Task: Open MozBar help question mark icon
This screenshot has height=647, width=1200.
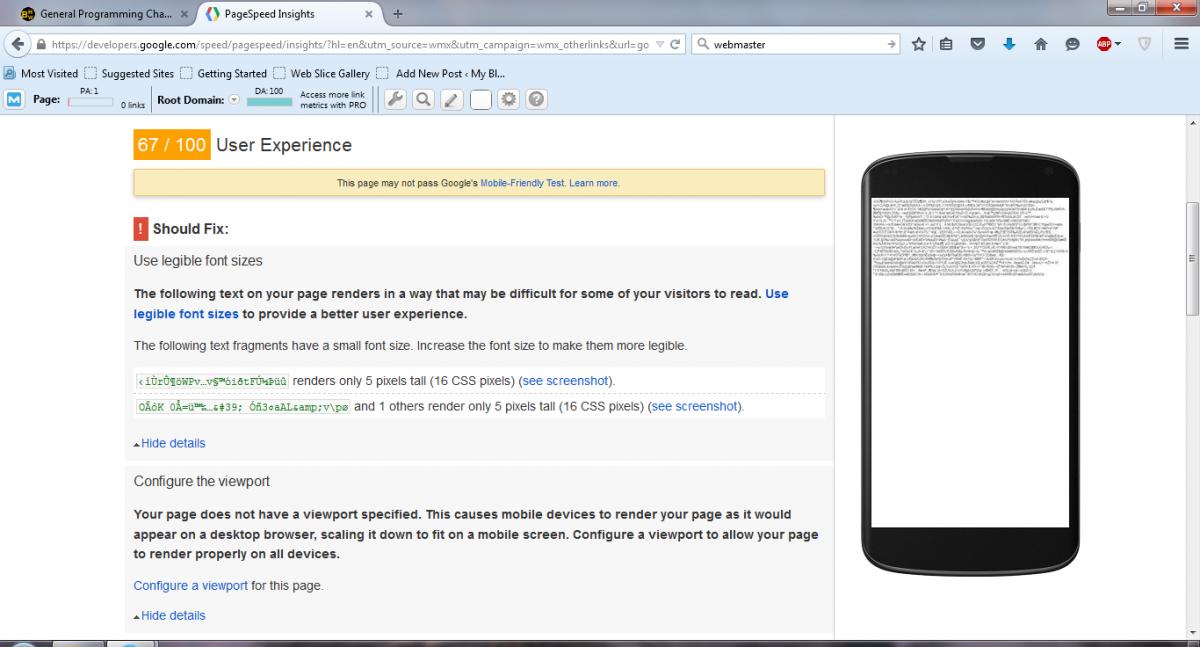Action: [537, 99]
